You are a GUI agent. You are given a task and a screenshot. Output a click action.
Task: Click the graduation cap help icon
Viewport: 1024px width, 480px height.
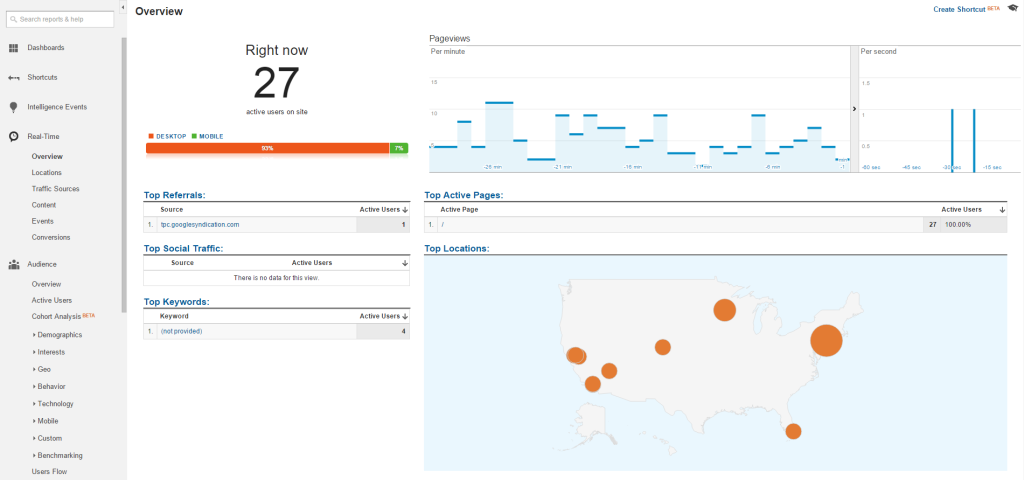coord(1012,8)
